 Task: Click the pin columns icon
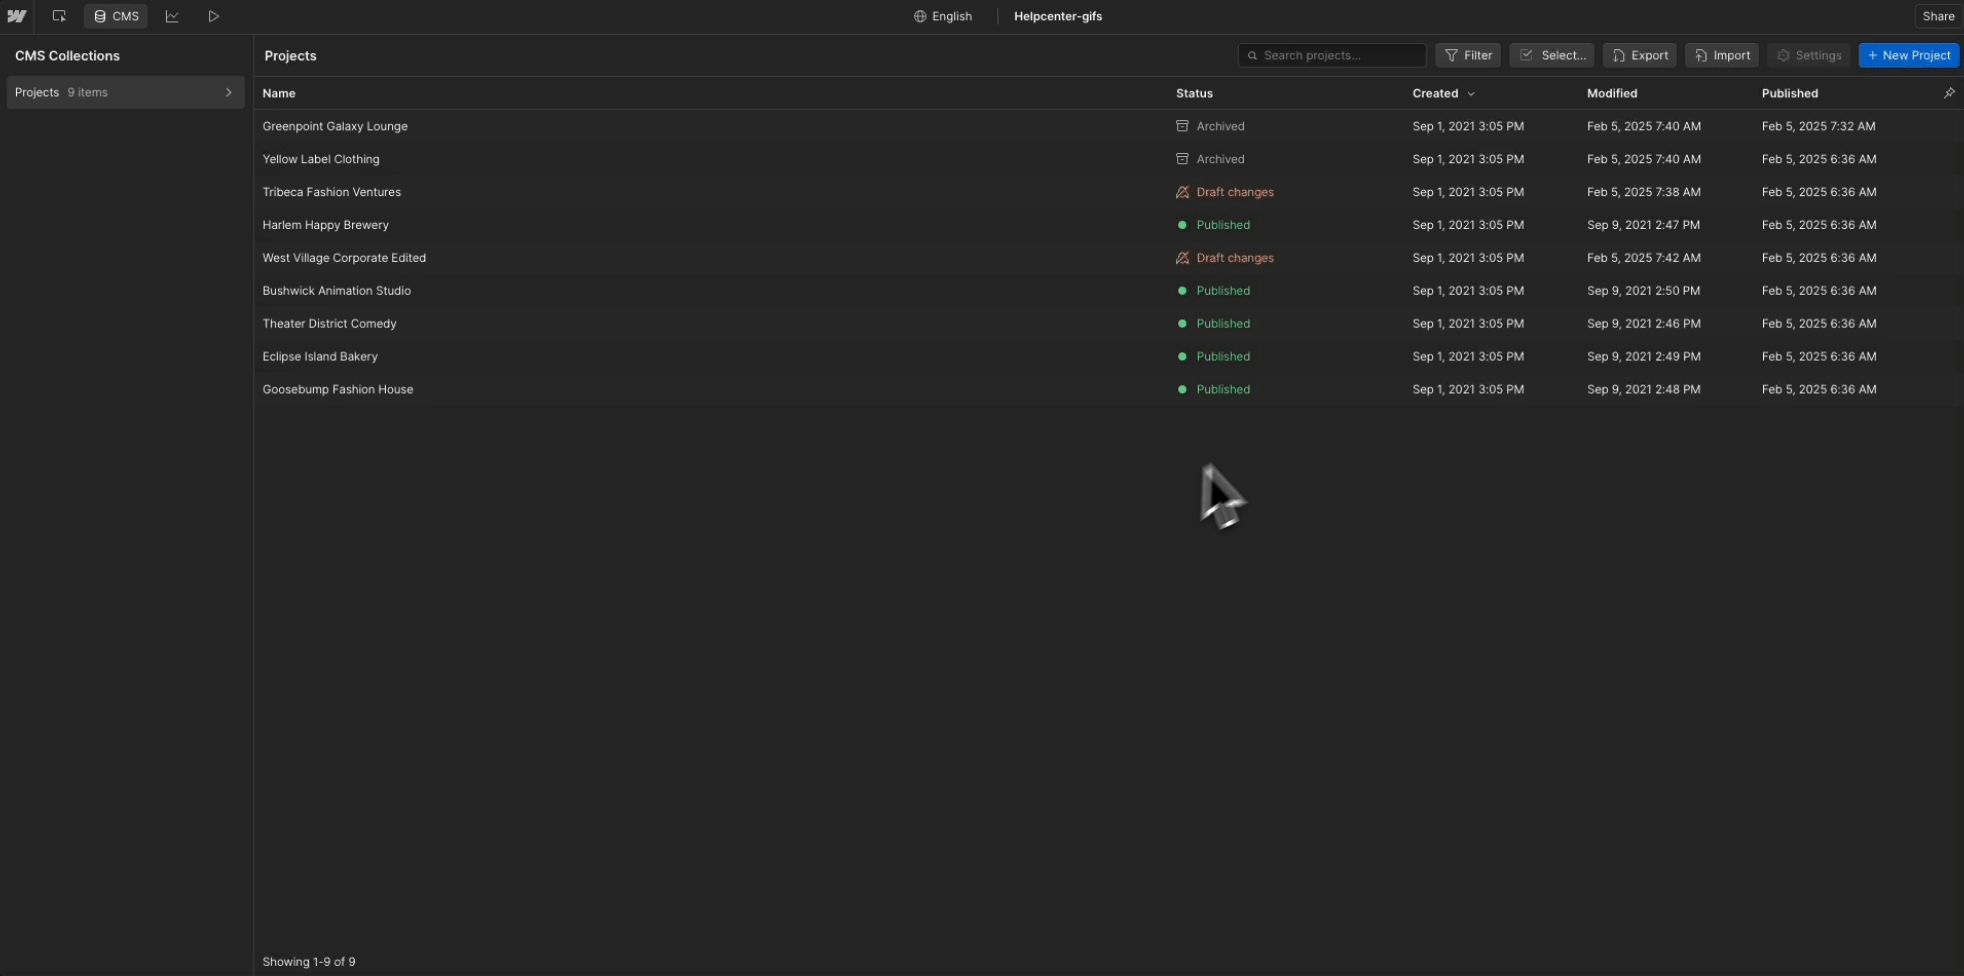1949,93
